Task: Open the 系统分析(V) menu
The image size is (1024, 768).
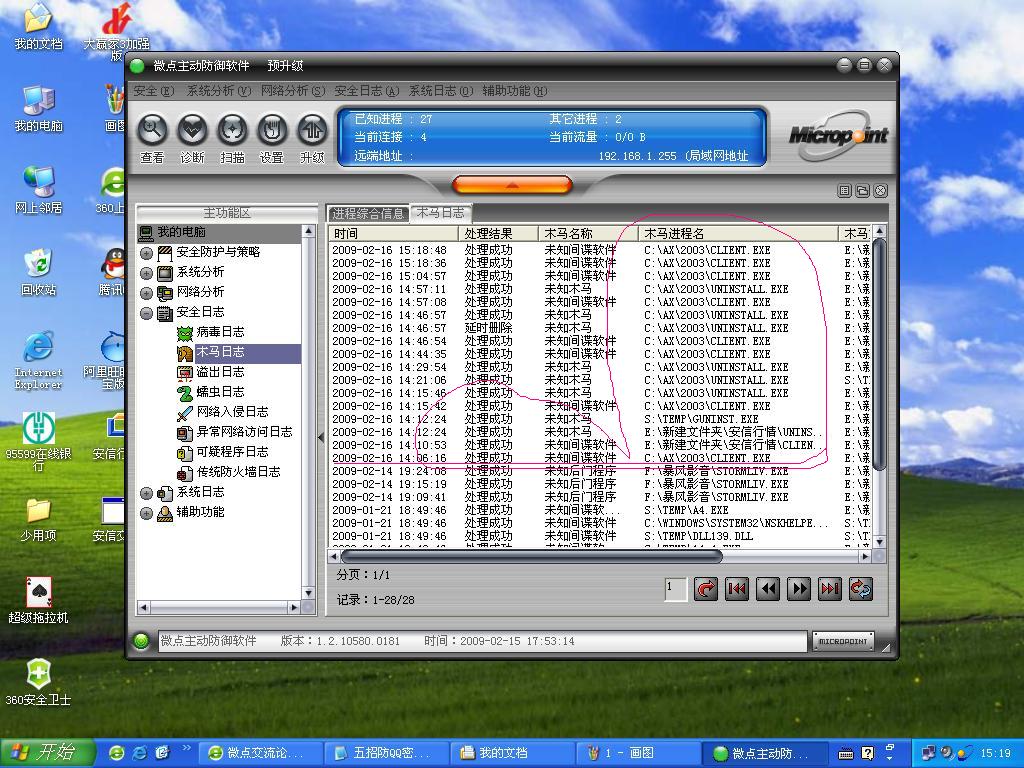Action: (219, 91)
